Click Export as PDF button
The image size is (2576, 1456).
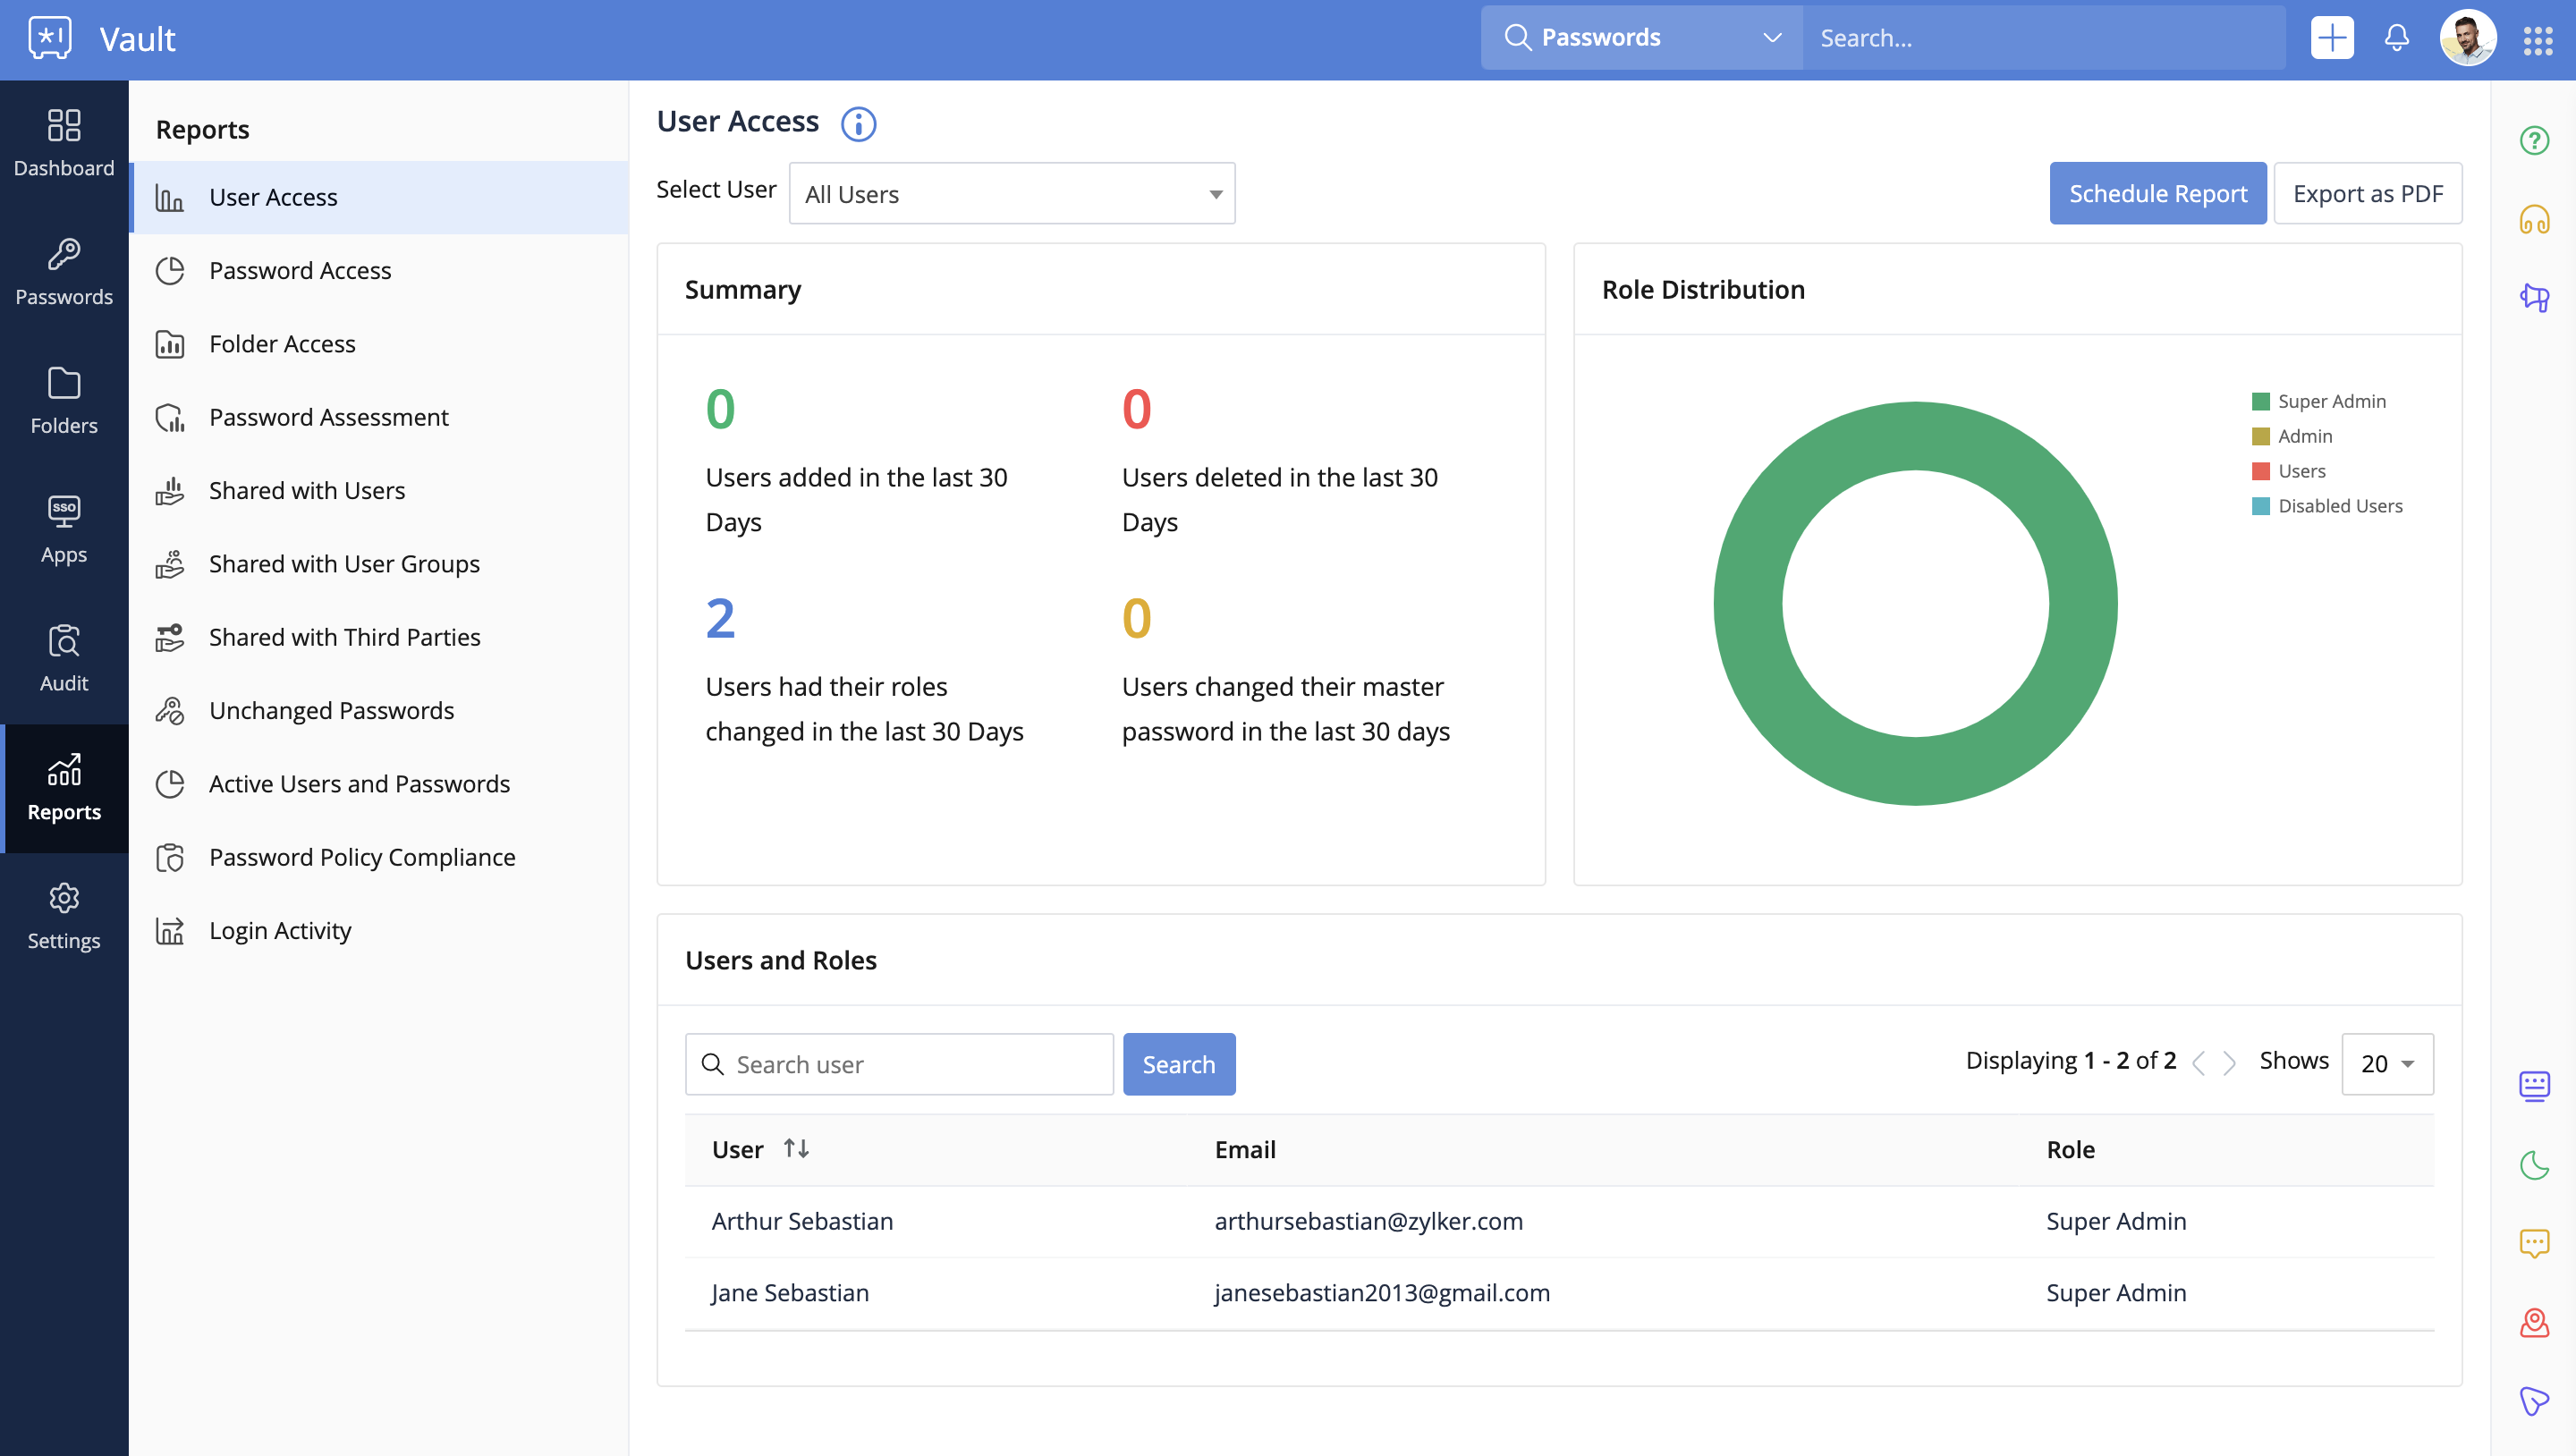coord(2367,194)
